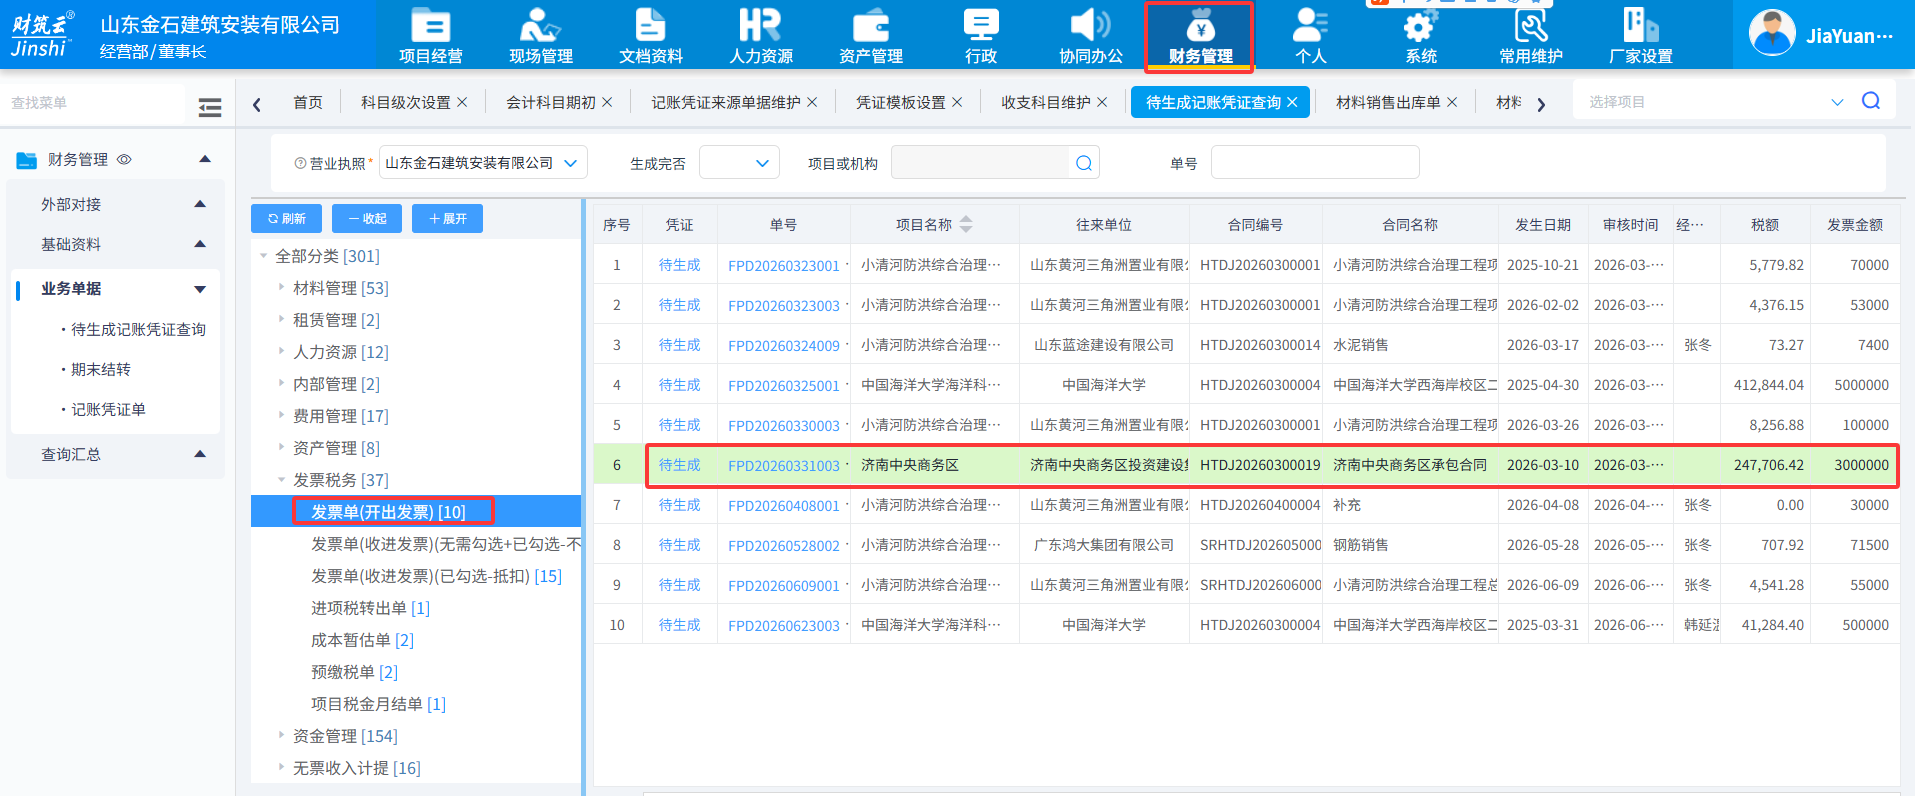The image size is (1915, 796).
Task: Open the 期末结转 menu item
Action: coord(101,369)
